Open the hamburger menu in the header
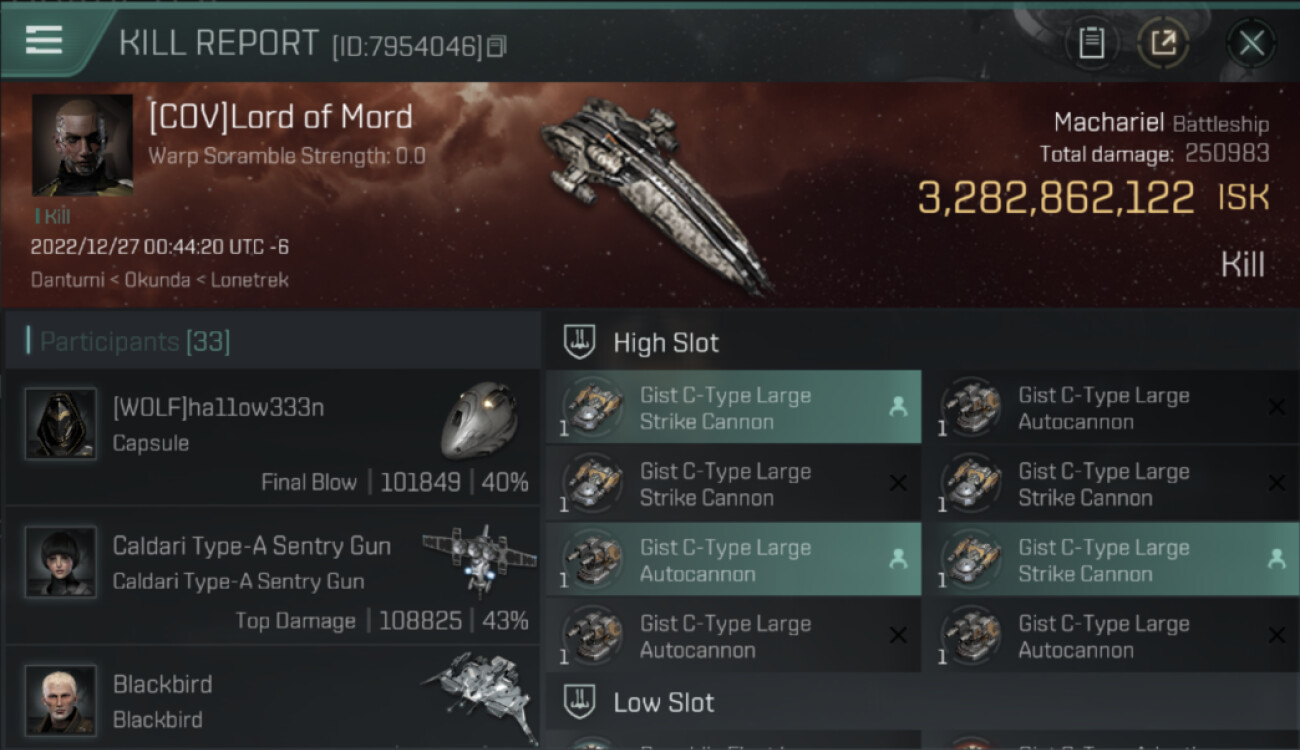The width and height of the screenshot is (1300, 750). 43,40
